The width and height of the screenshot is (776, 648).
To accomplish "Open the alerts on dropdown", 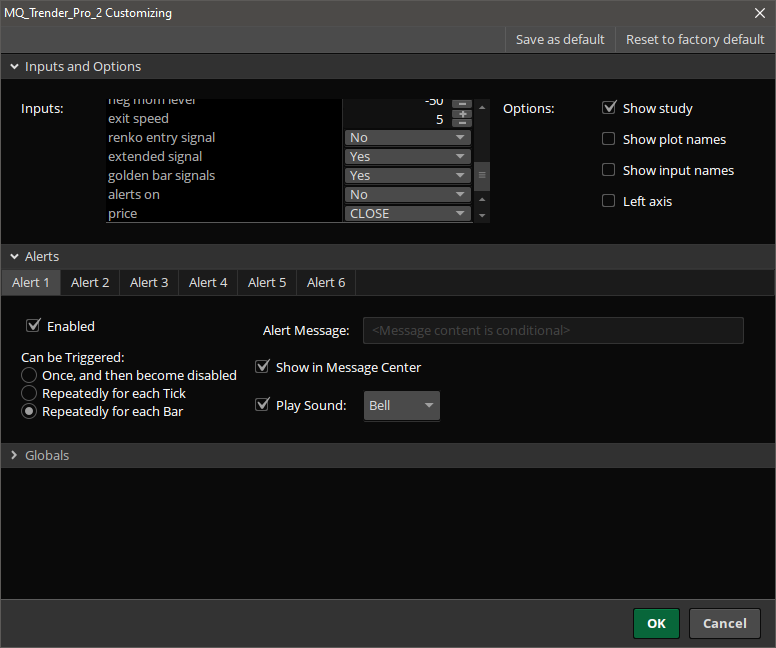I will click(x=407, y=195).
